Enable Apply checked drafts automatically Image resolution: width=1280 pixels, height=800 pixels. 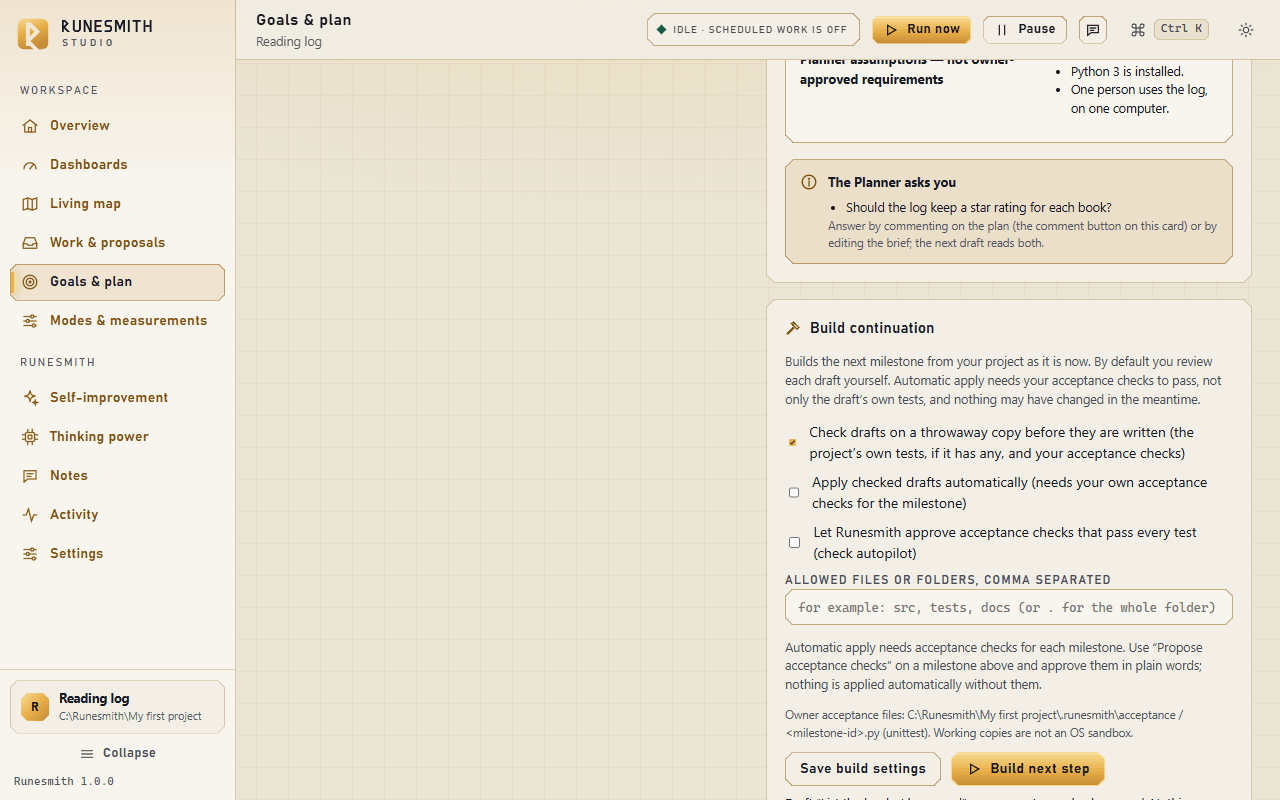click(794, 492)
